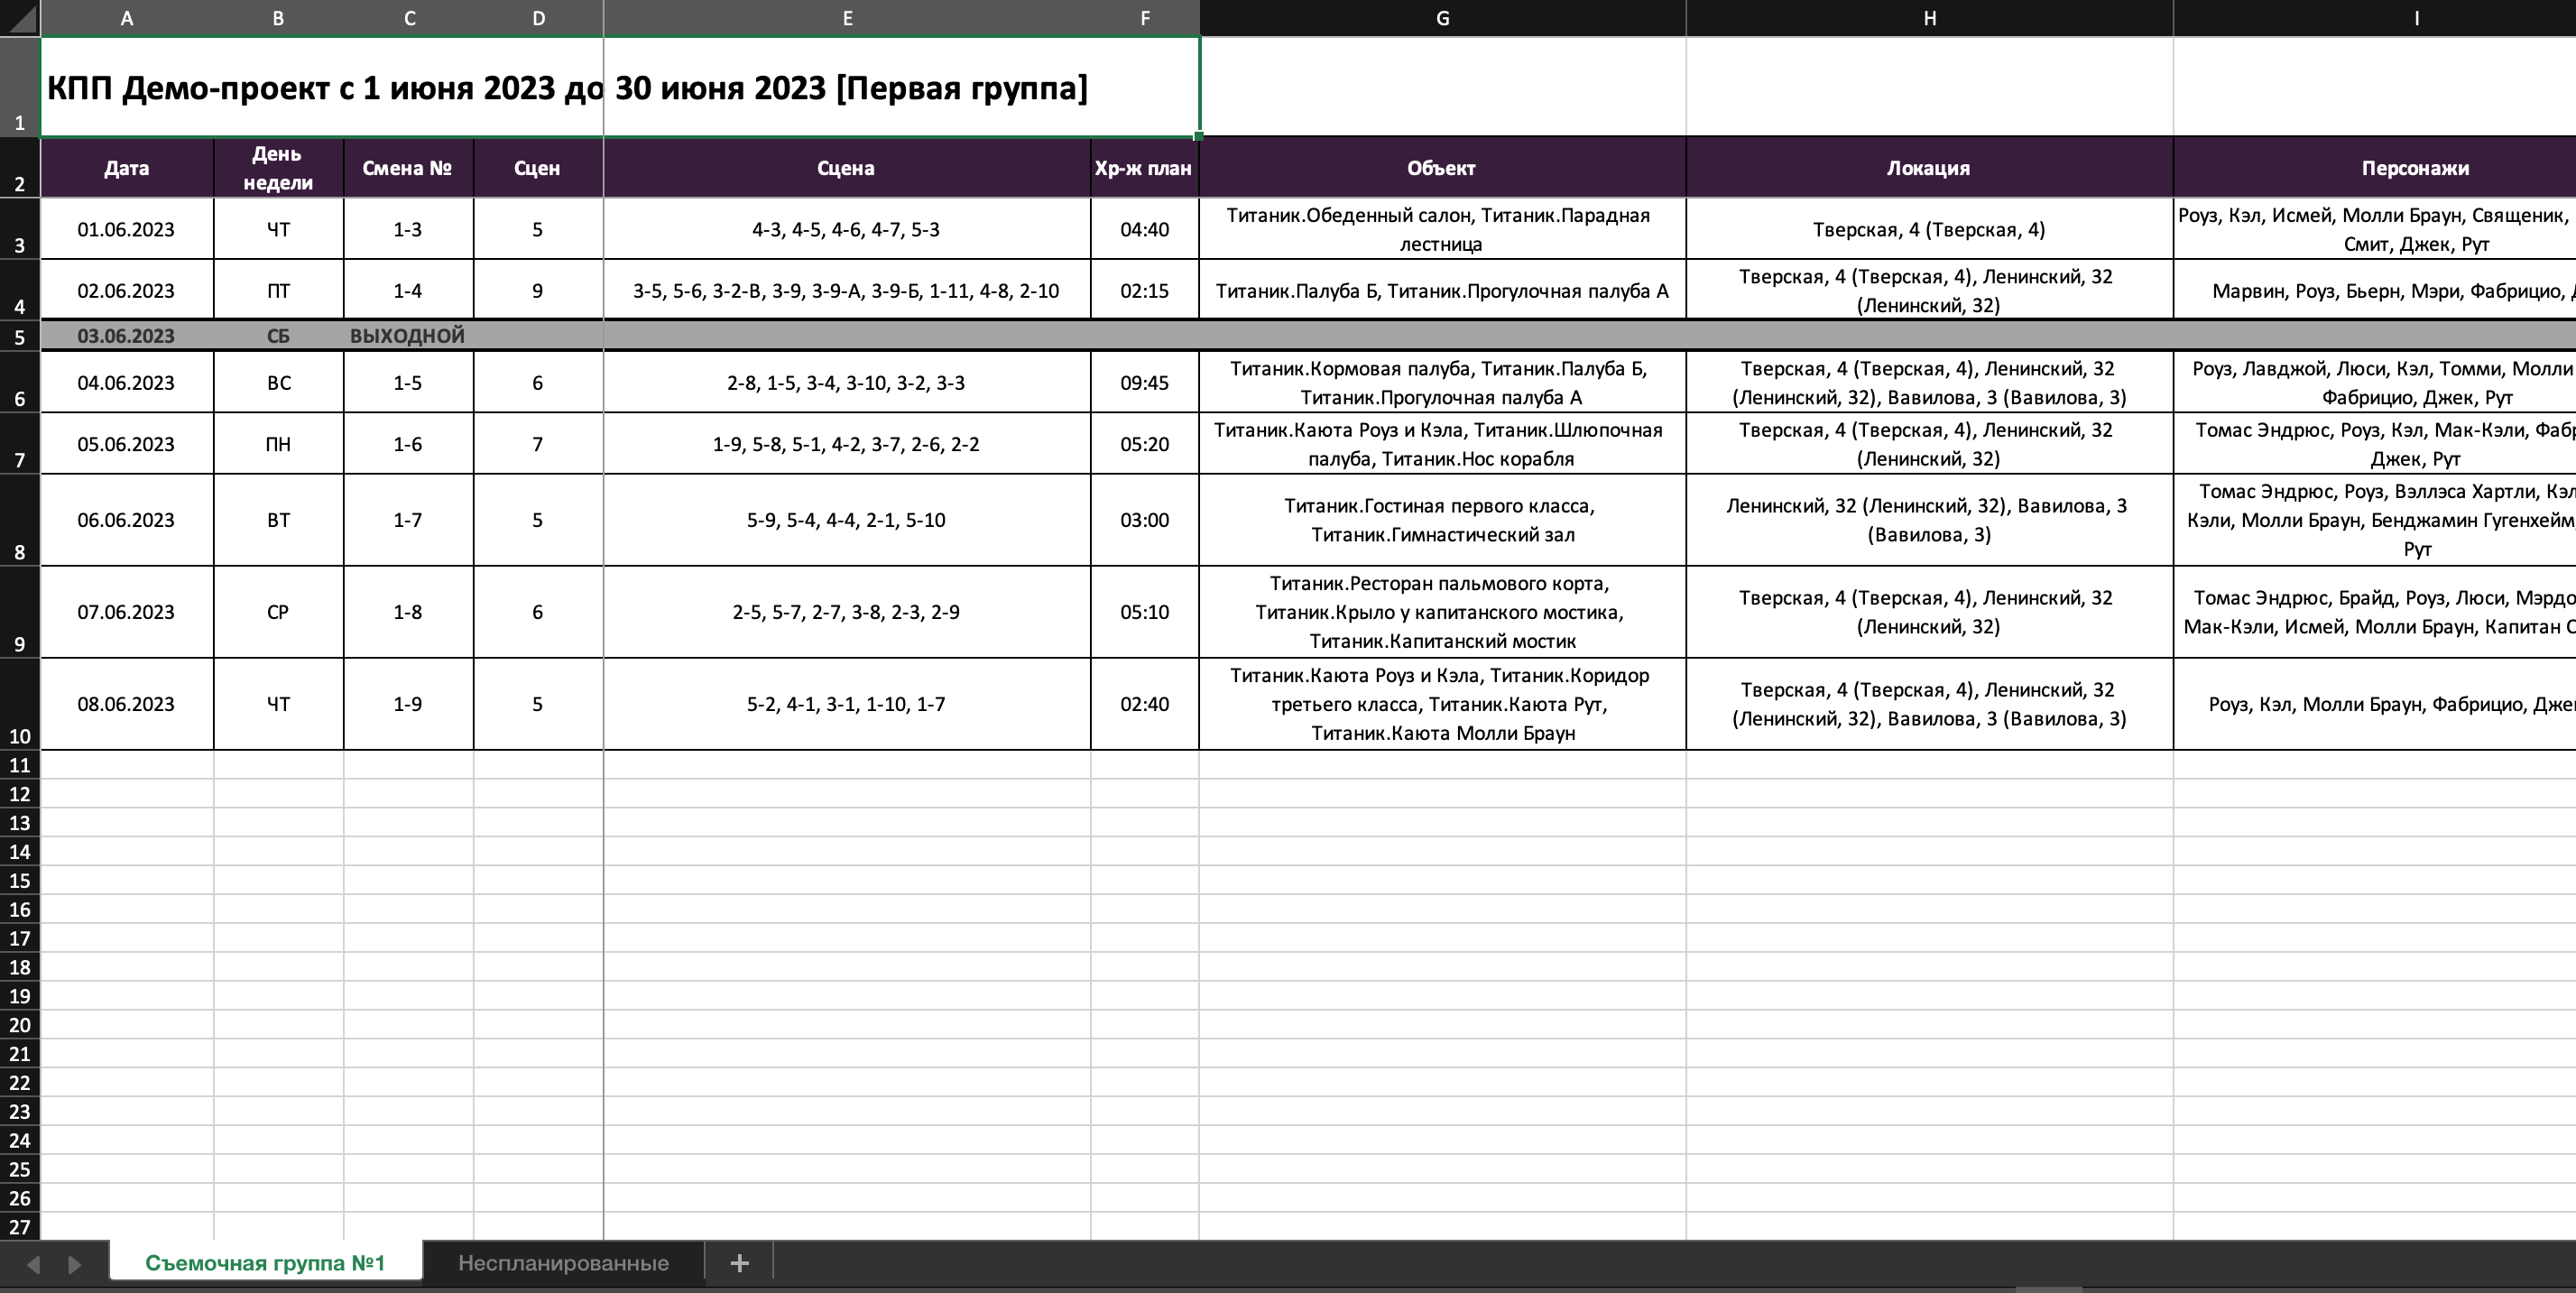Image resolution: width=2576 pixels, height=1293 pixels.
Task: Click the ВЫХОДНОЙ cell
Action: (408, 336)
